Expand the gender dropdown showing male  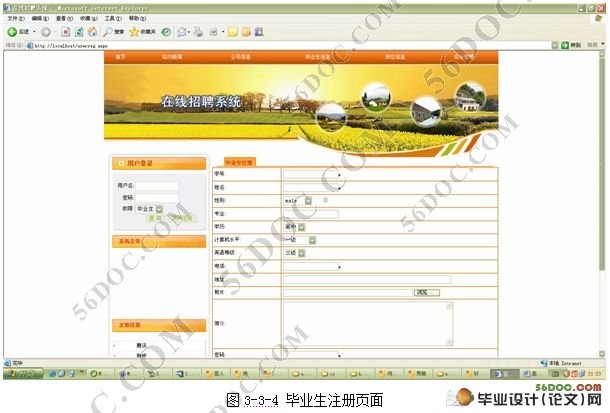[308, 200]
